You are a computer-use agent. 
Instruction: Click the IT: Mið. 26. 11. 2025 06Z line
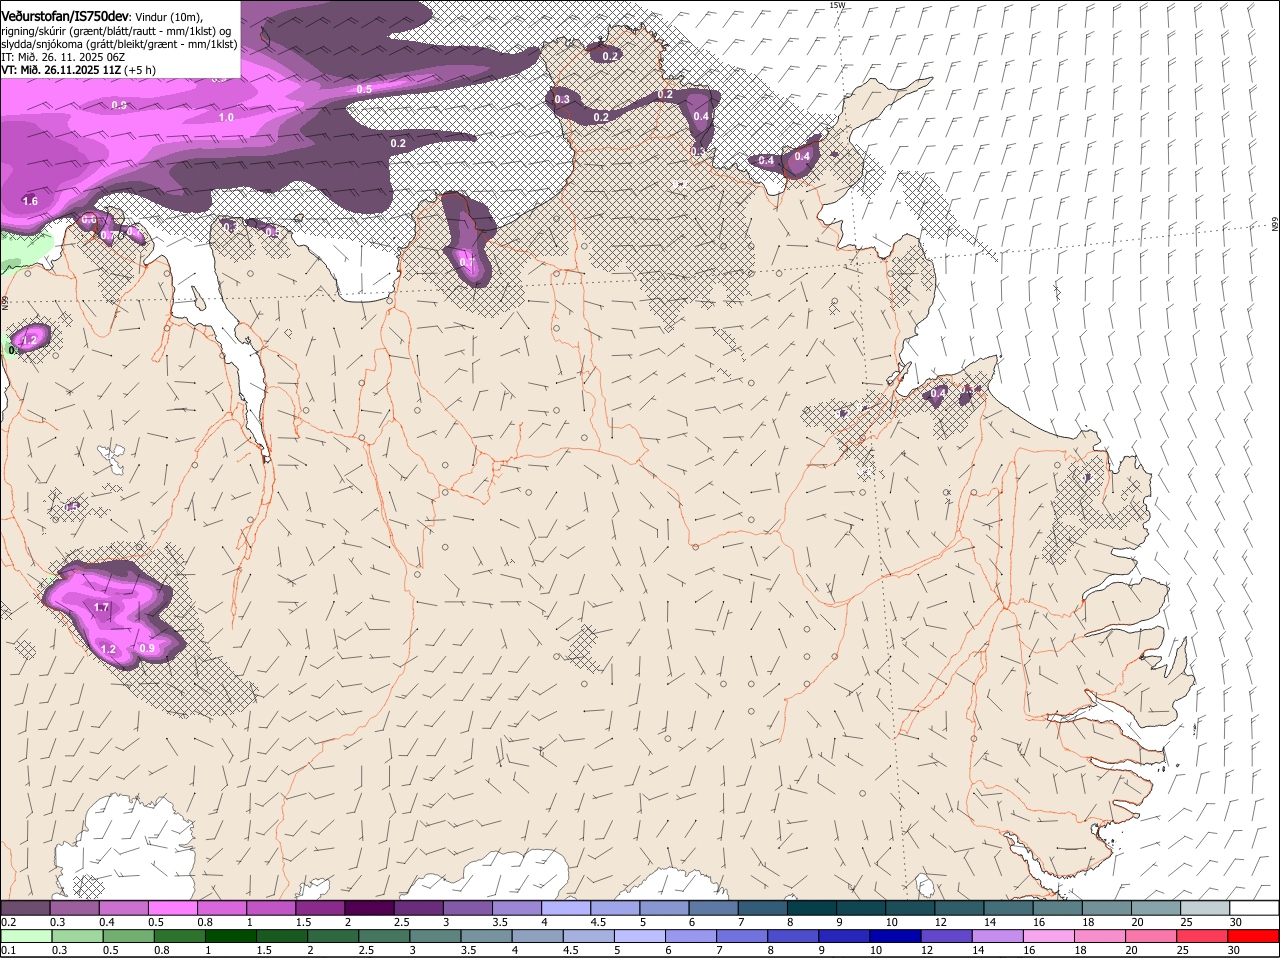point(63,57)
